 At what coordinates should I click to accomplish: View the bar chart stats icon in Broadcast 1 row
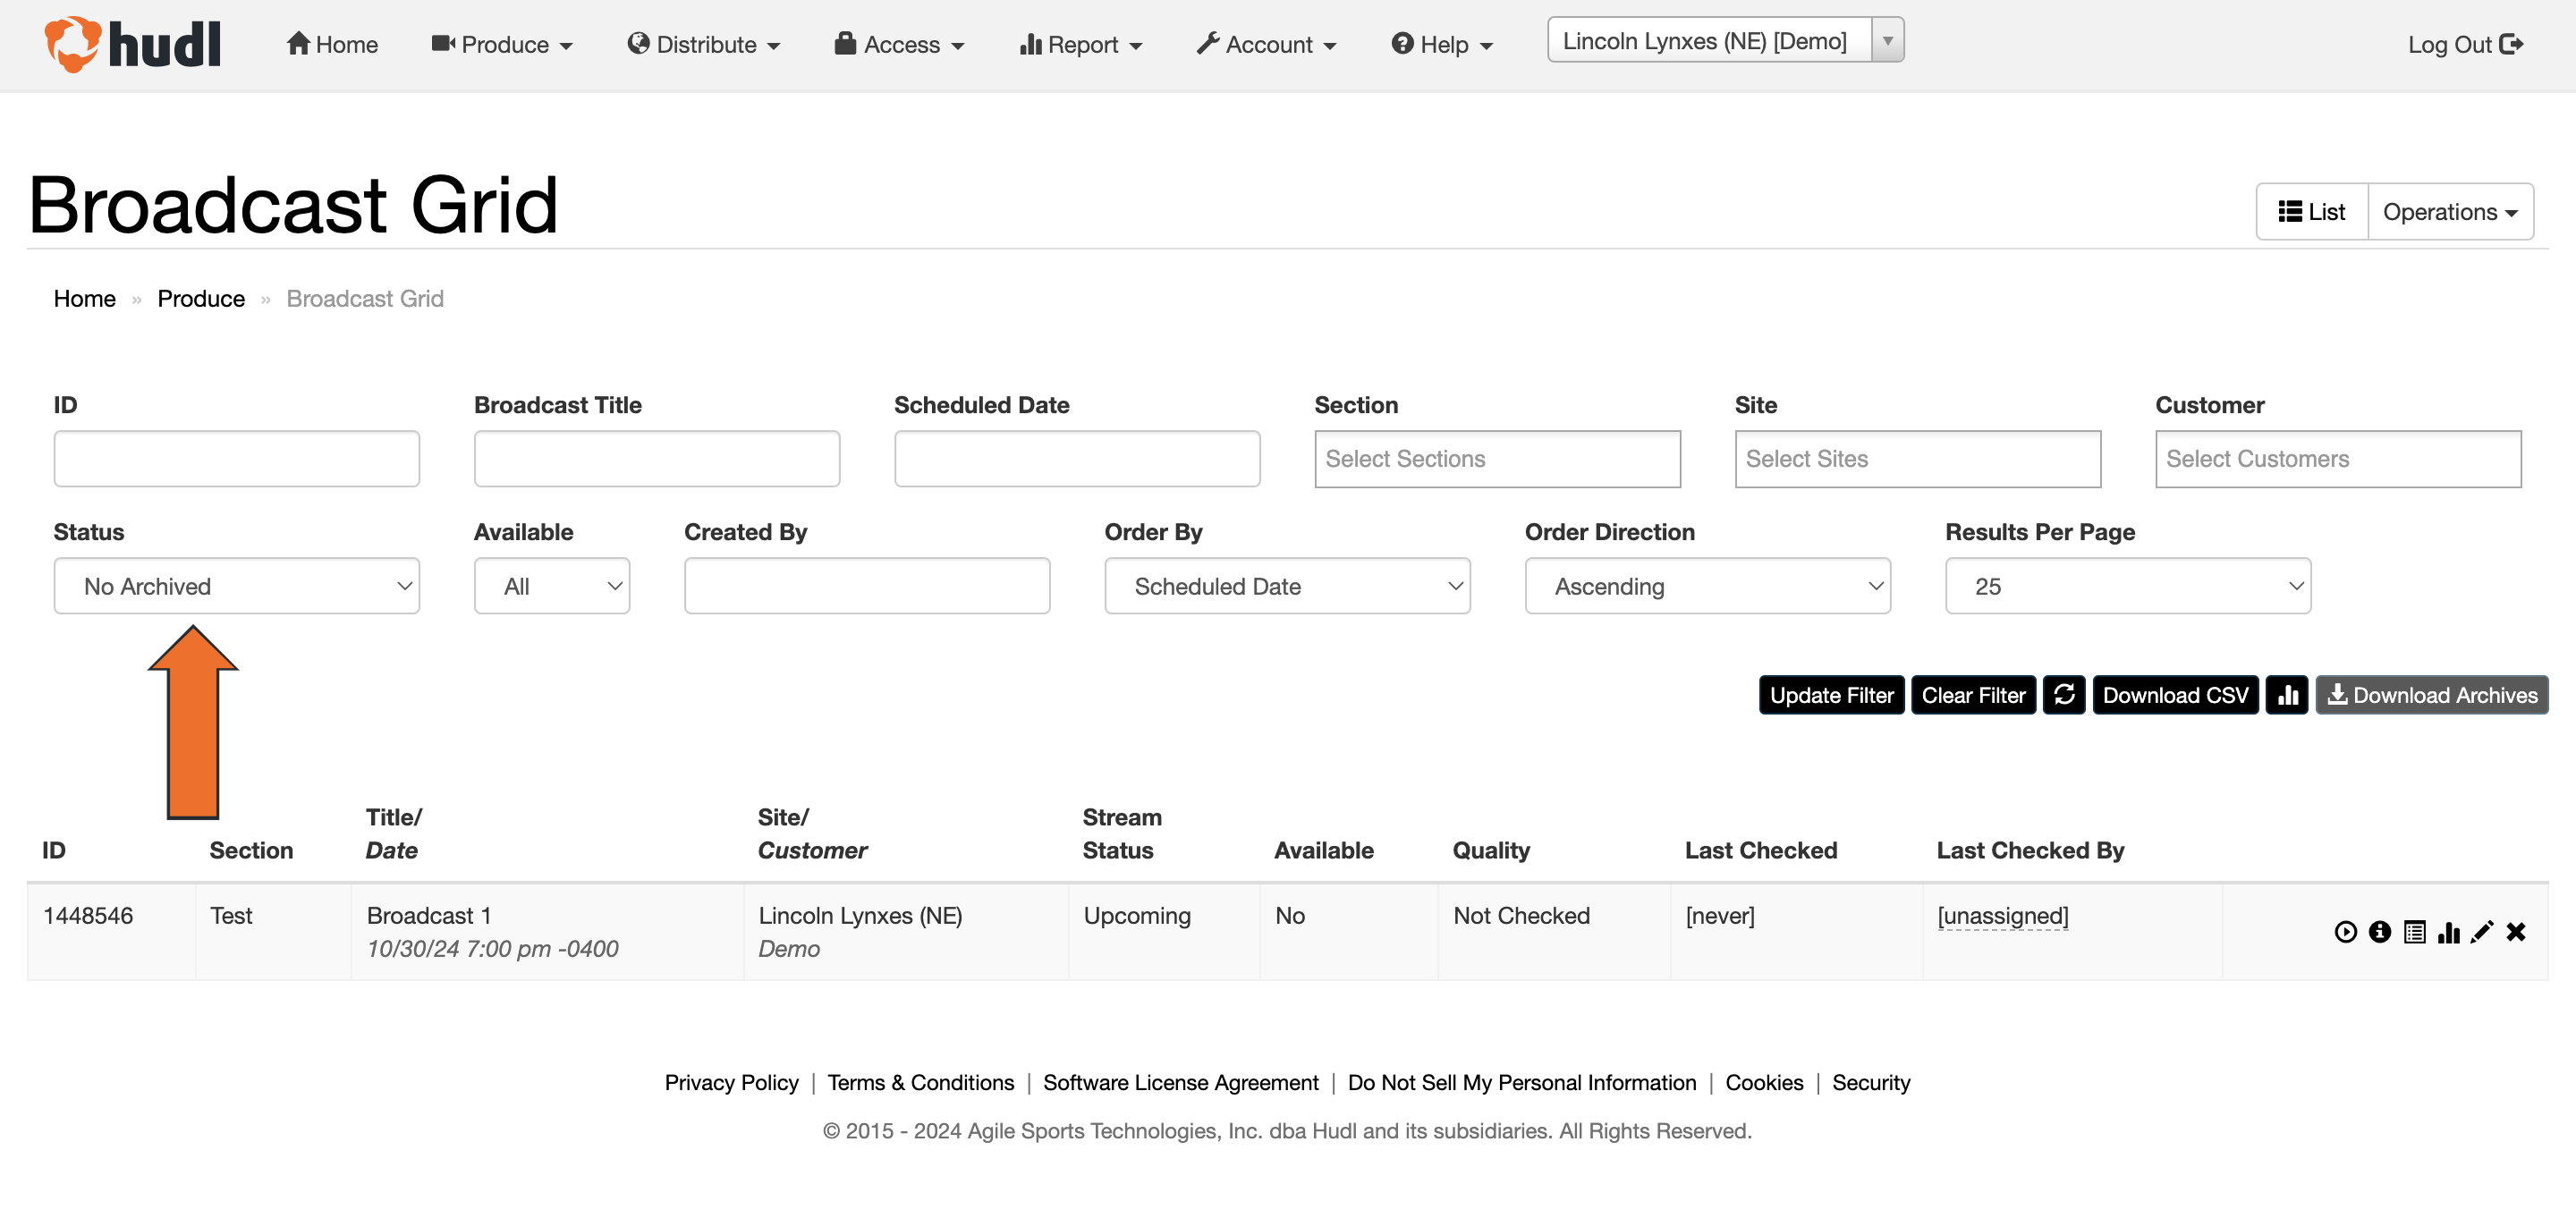click(2448, 932)
